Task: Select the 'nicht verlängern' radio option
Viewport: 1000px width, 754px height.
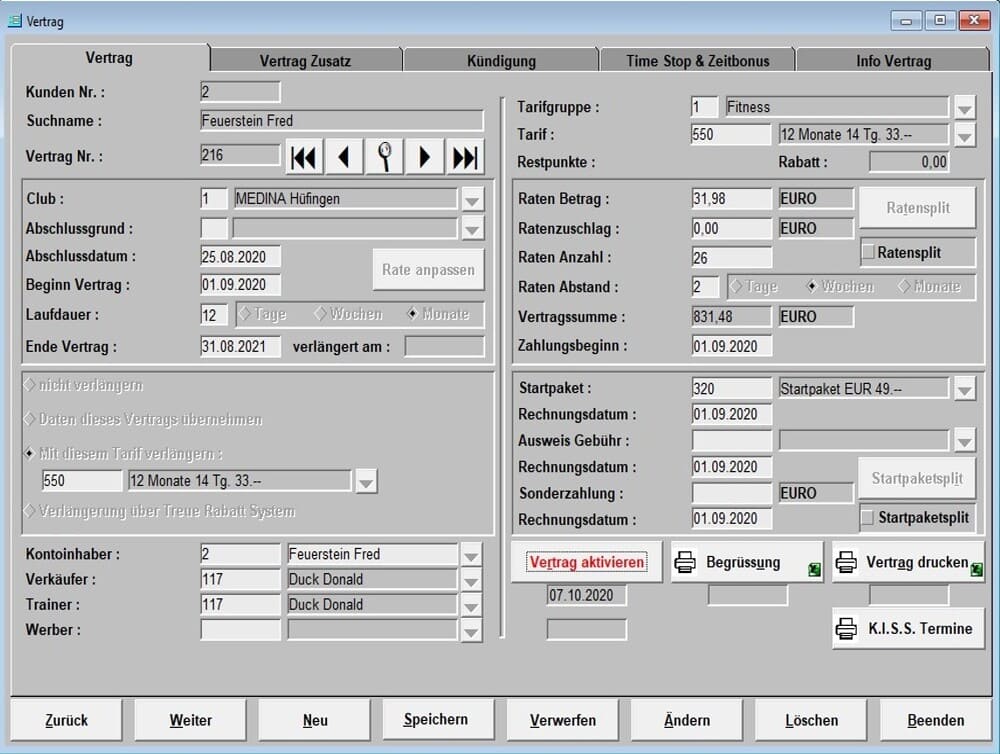Action: tap(29, 386)
